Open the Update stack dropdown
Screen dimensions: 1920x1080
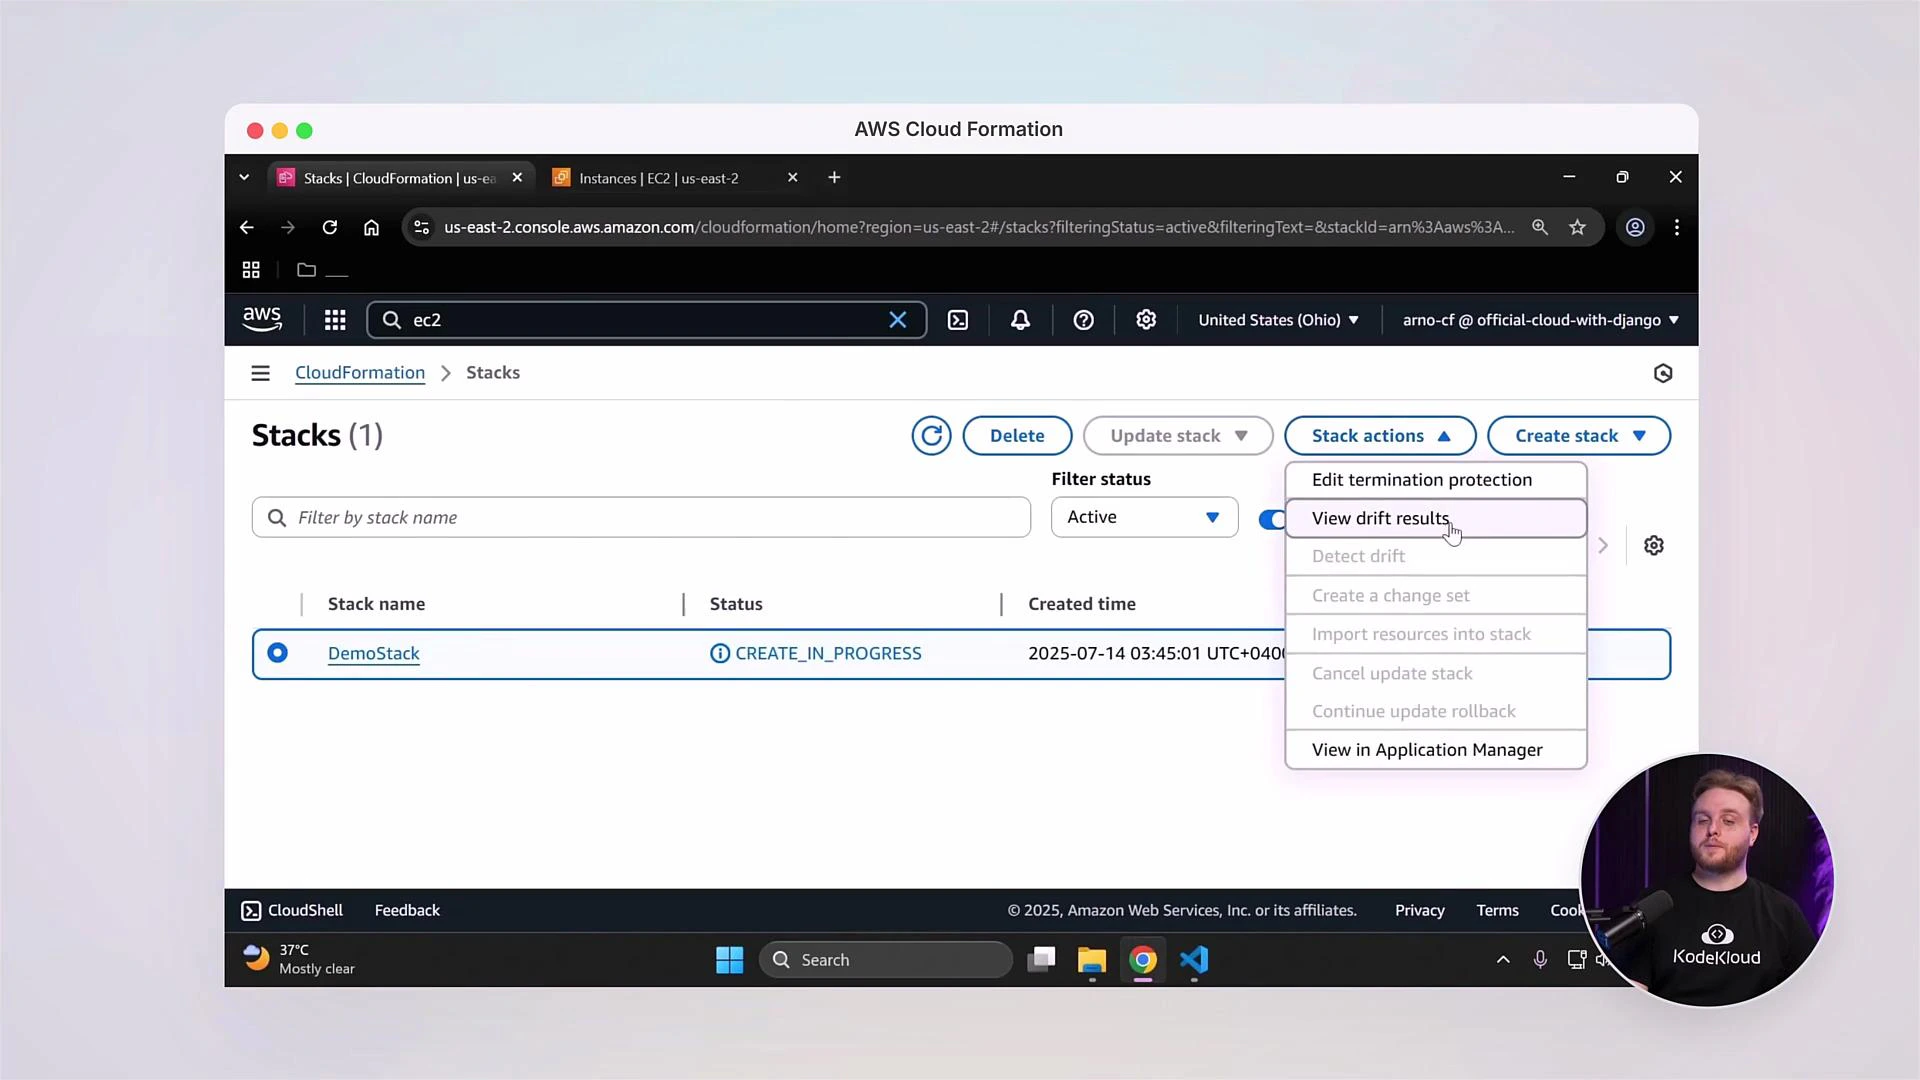coord(1178,436)
